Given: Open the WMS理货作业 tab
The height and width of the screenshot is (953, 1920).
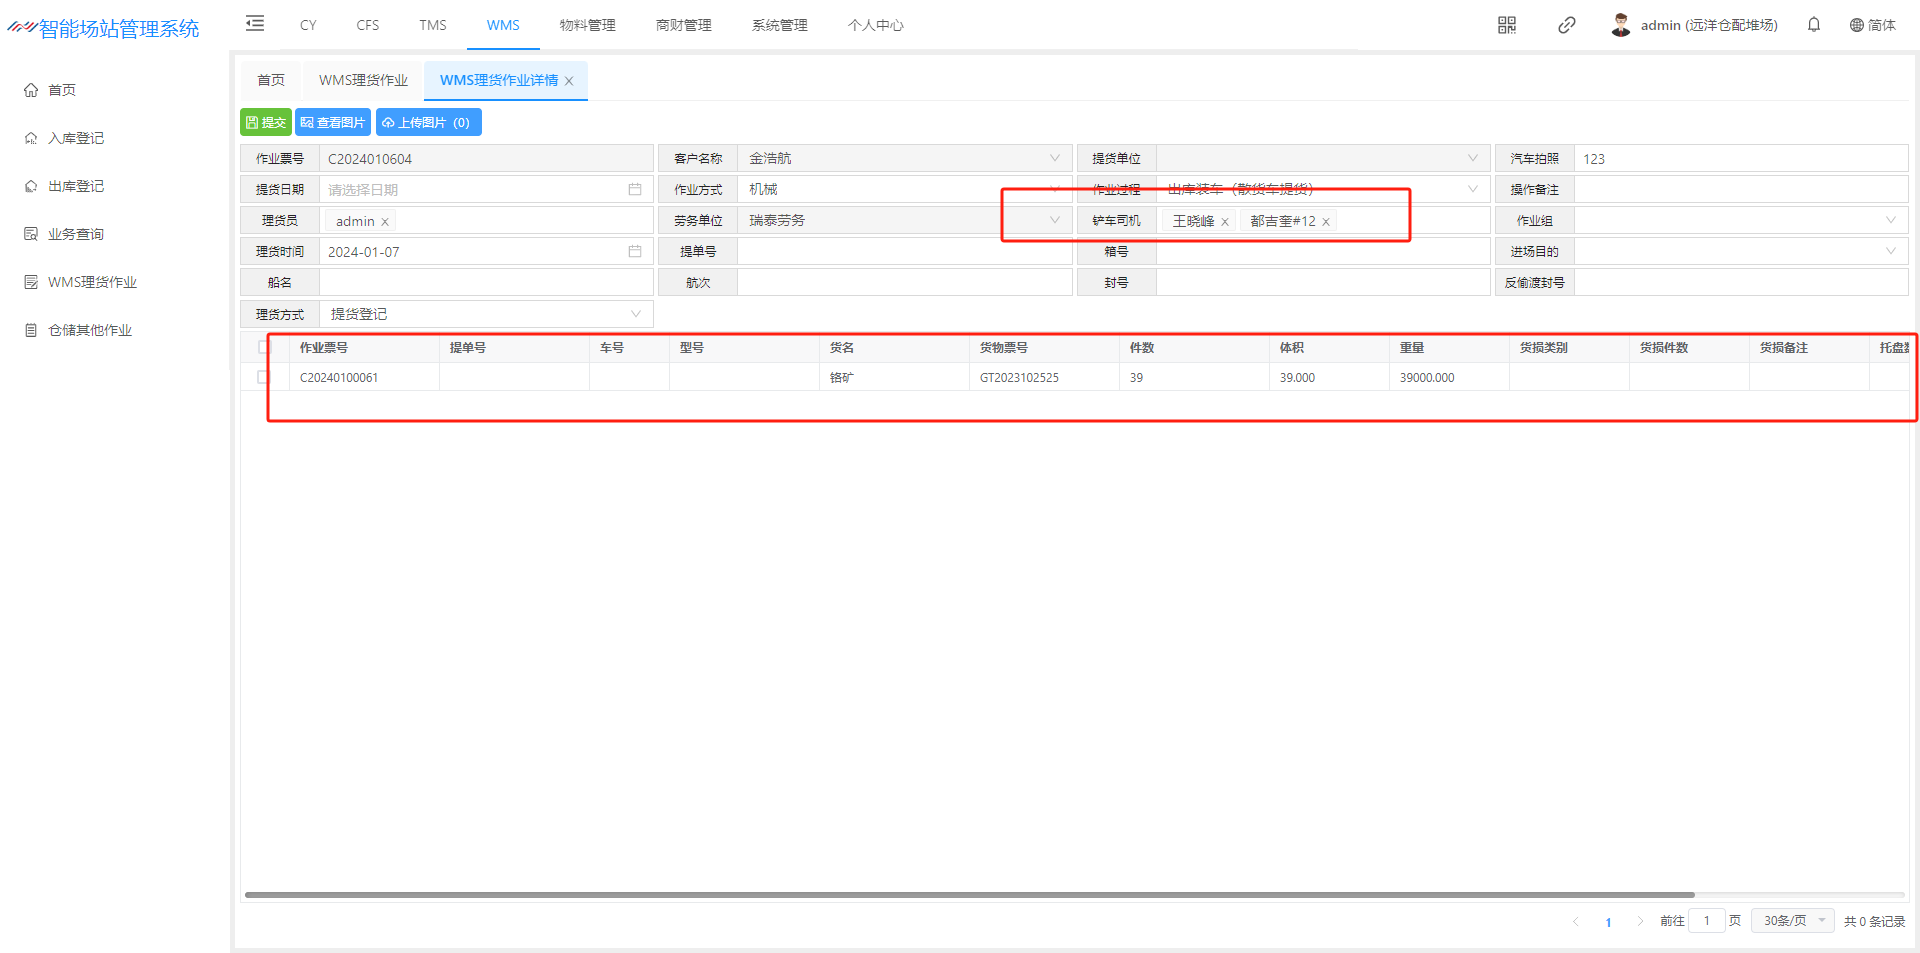Looking at the screenshot, I should pyautogui.click(x=363, y=80).
